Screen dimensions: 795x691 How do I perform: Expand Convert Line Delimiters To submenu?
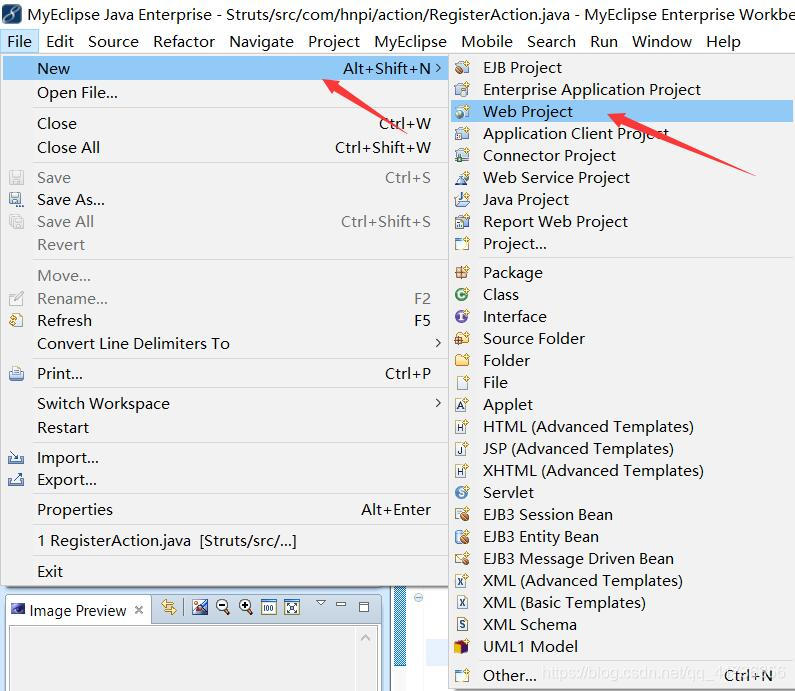438,343
